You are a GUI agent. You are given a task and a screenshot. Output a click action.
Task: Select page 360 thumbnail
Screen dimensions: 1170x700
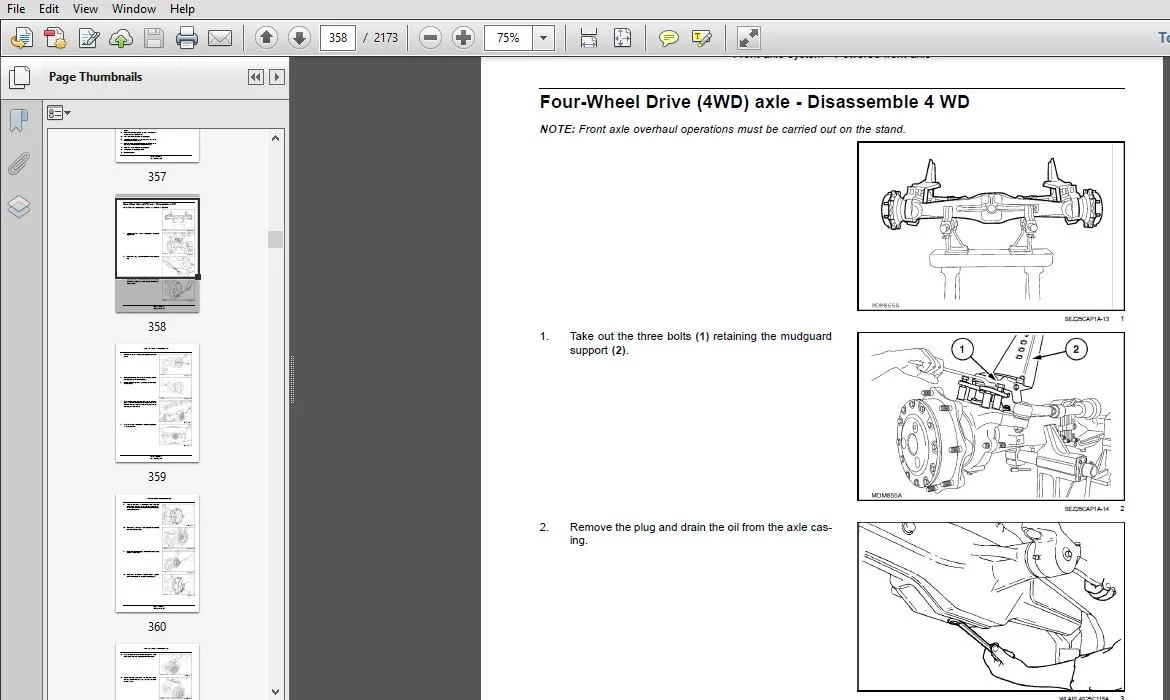pyautogui.click(x=157, y=553)
